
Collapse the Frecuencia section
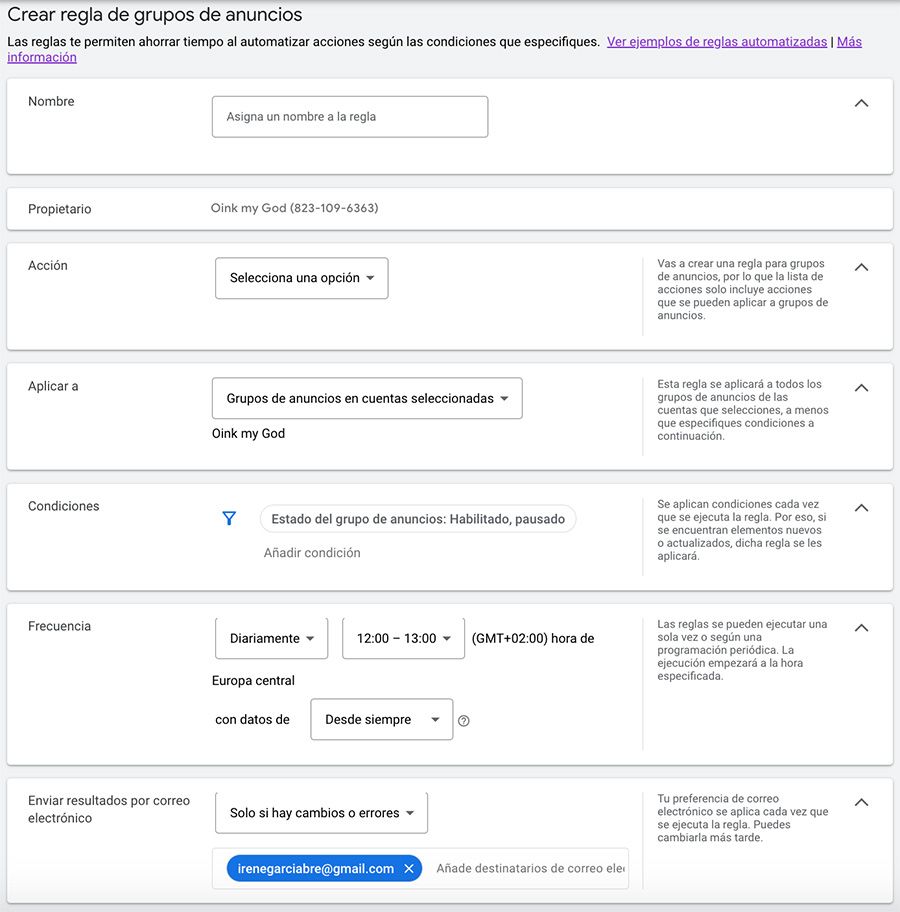tap(861, 627)
